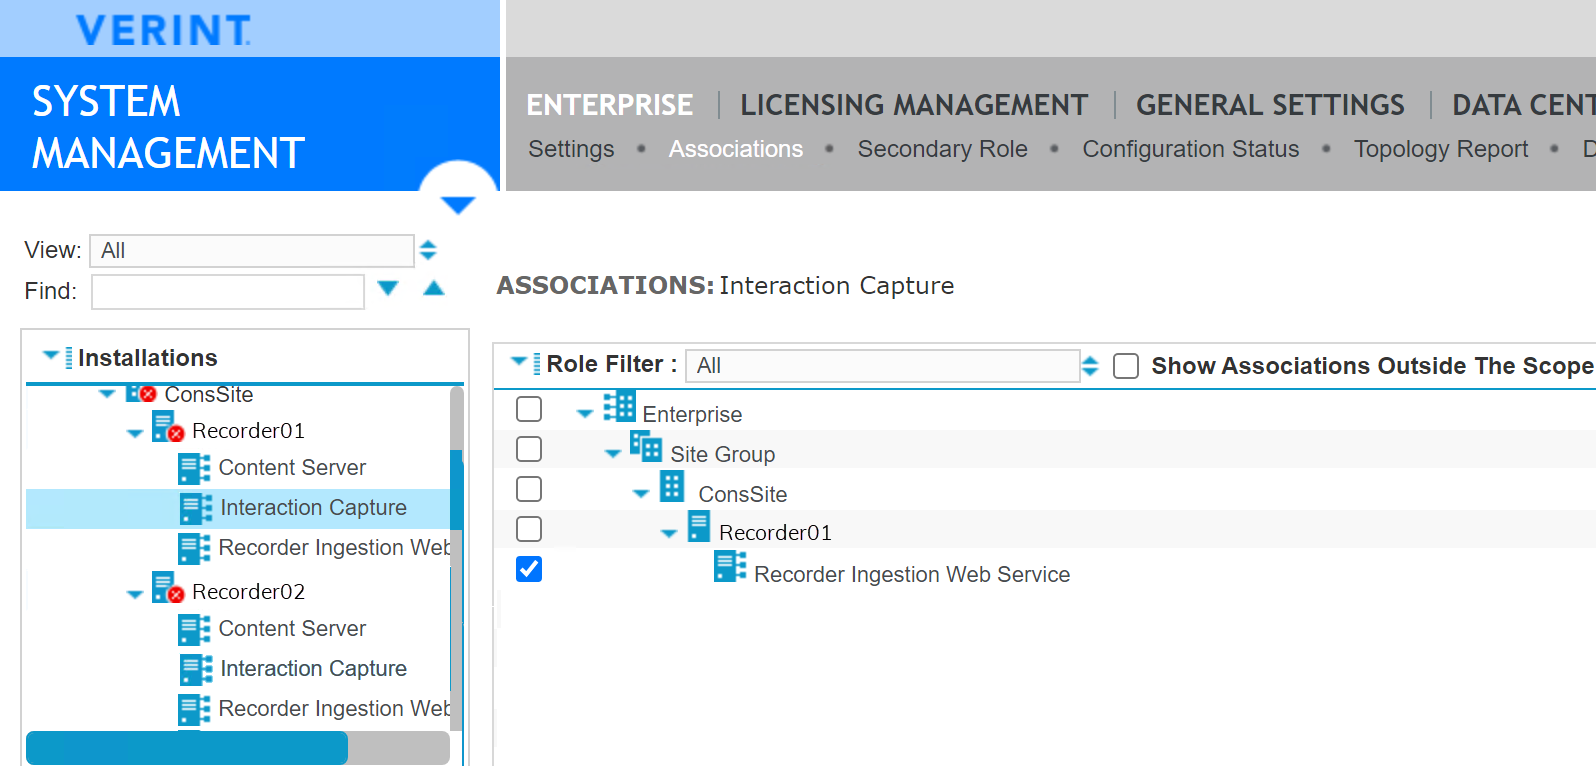Collapse Recorder01 node in associations tree
This screenshot has width=1596, height=766.
point(669,534)
